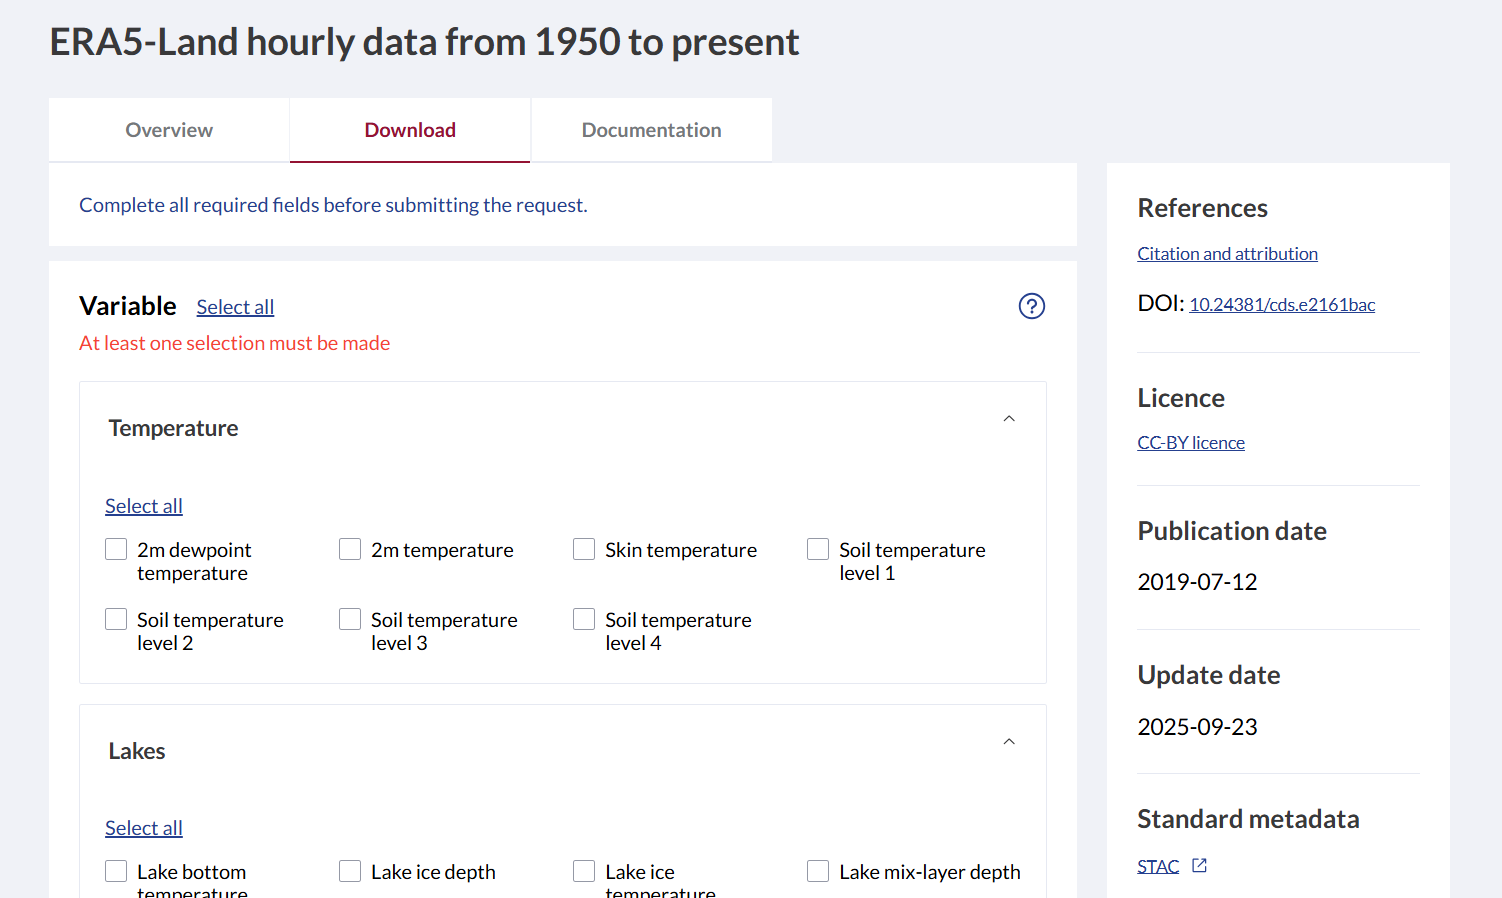The width and height of the screenshot is (1502, 898).
Task: Open the Citation and attribution link
Action: click(1227, 253)
